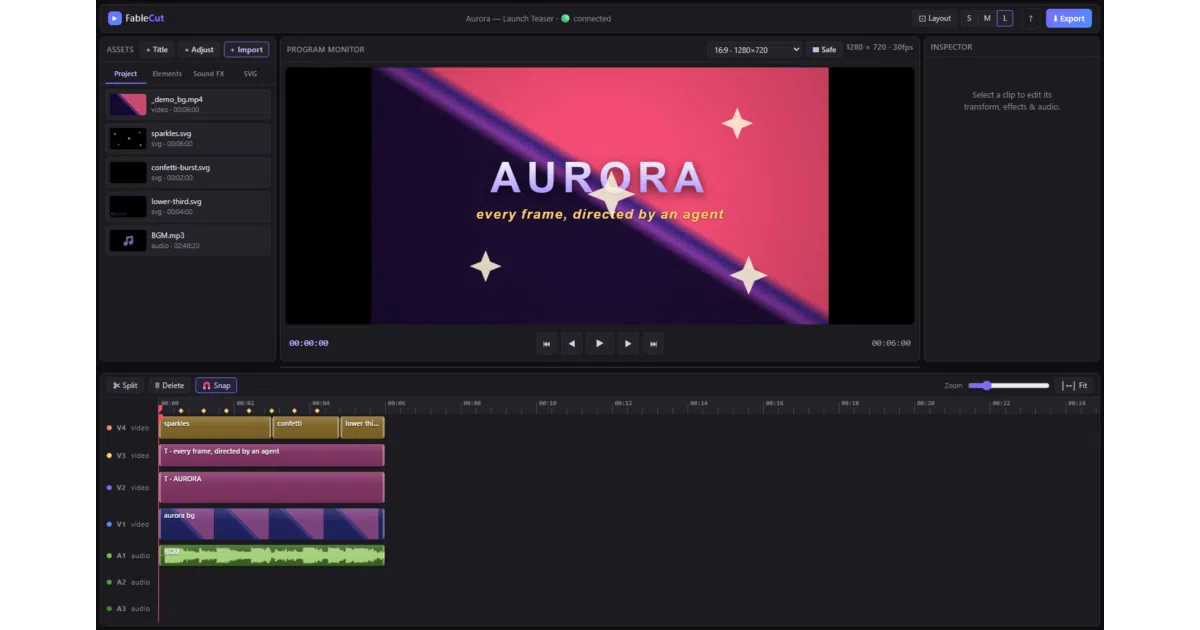Open the Import menu in Assets
Image resolution: width=1200 pixels, height=630 pixels.
pos(246,49)
